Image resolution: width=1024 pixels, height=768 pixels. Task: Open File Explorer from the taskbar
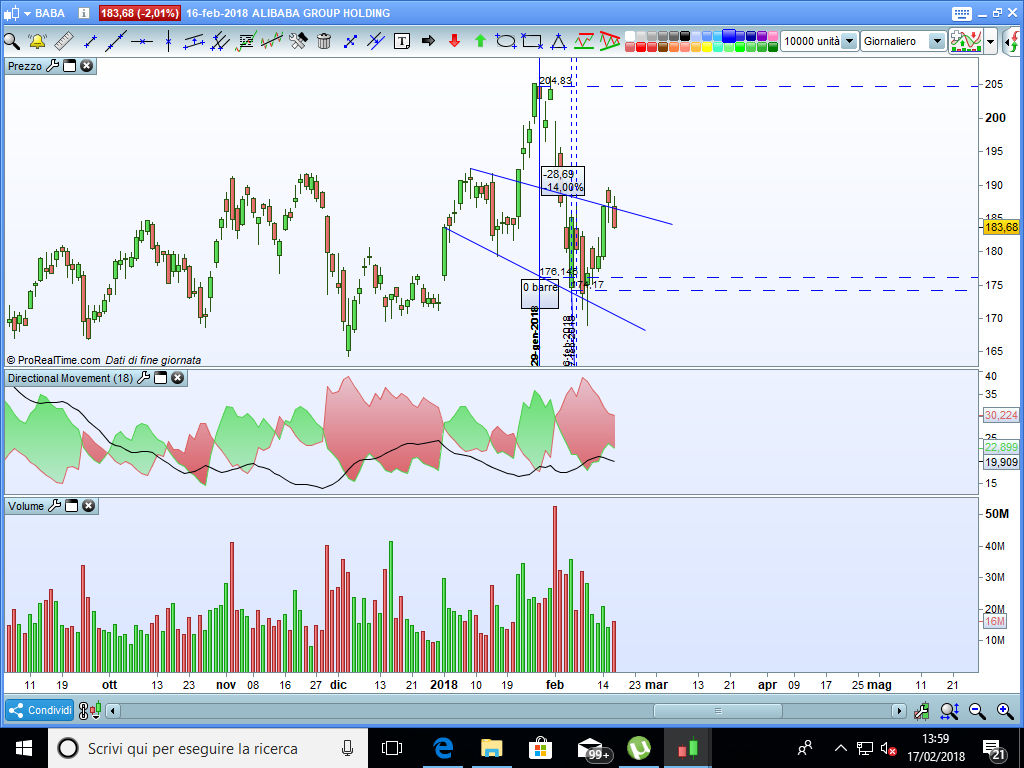point(492,748)
